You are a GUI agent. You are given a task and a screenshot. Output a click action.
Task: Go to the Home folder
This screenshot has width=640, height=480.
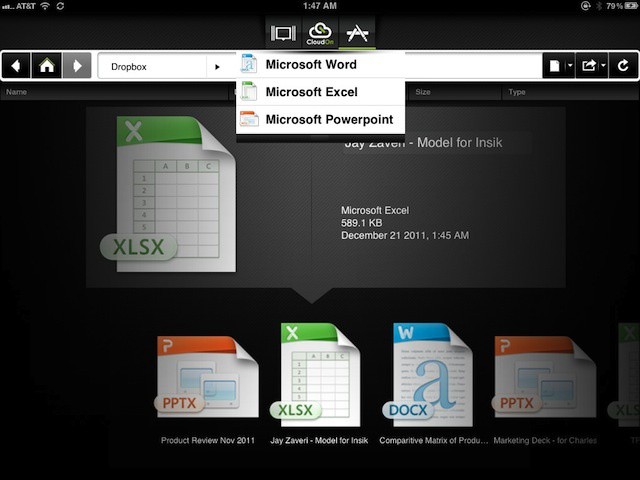[46, 67]
